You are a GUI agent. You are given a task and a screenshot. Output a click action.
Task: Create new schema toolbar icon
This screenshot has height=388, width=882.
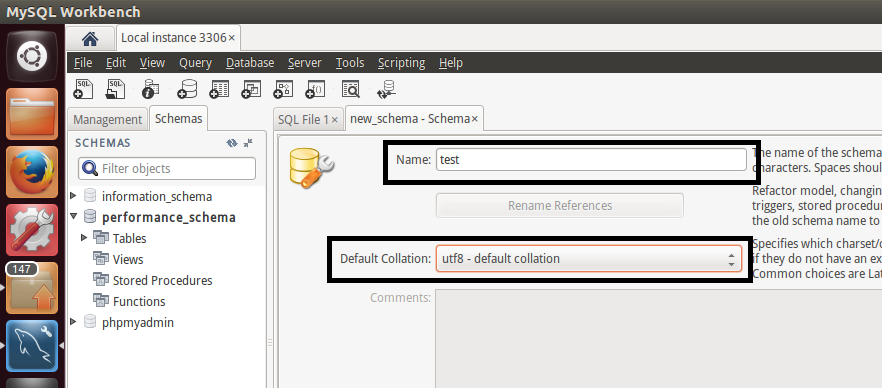click(x=187, y=89)
